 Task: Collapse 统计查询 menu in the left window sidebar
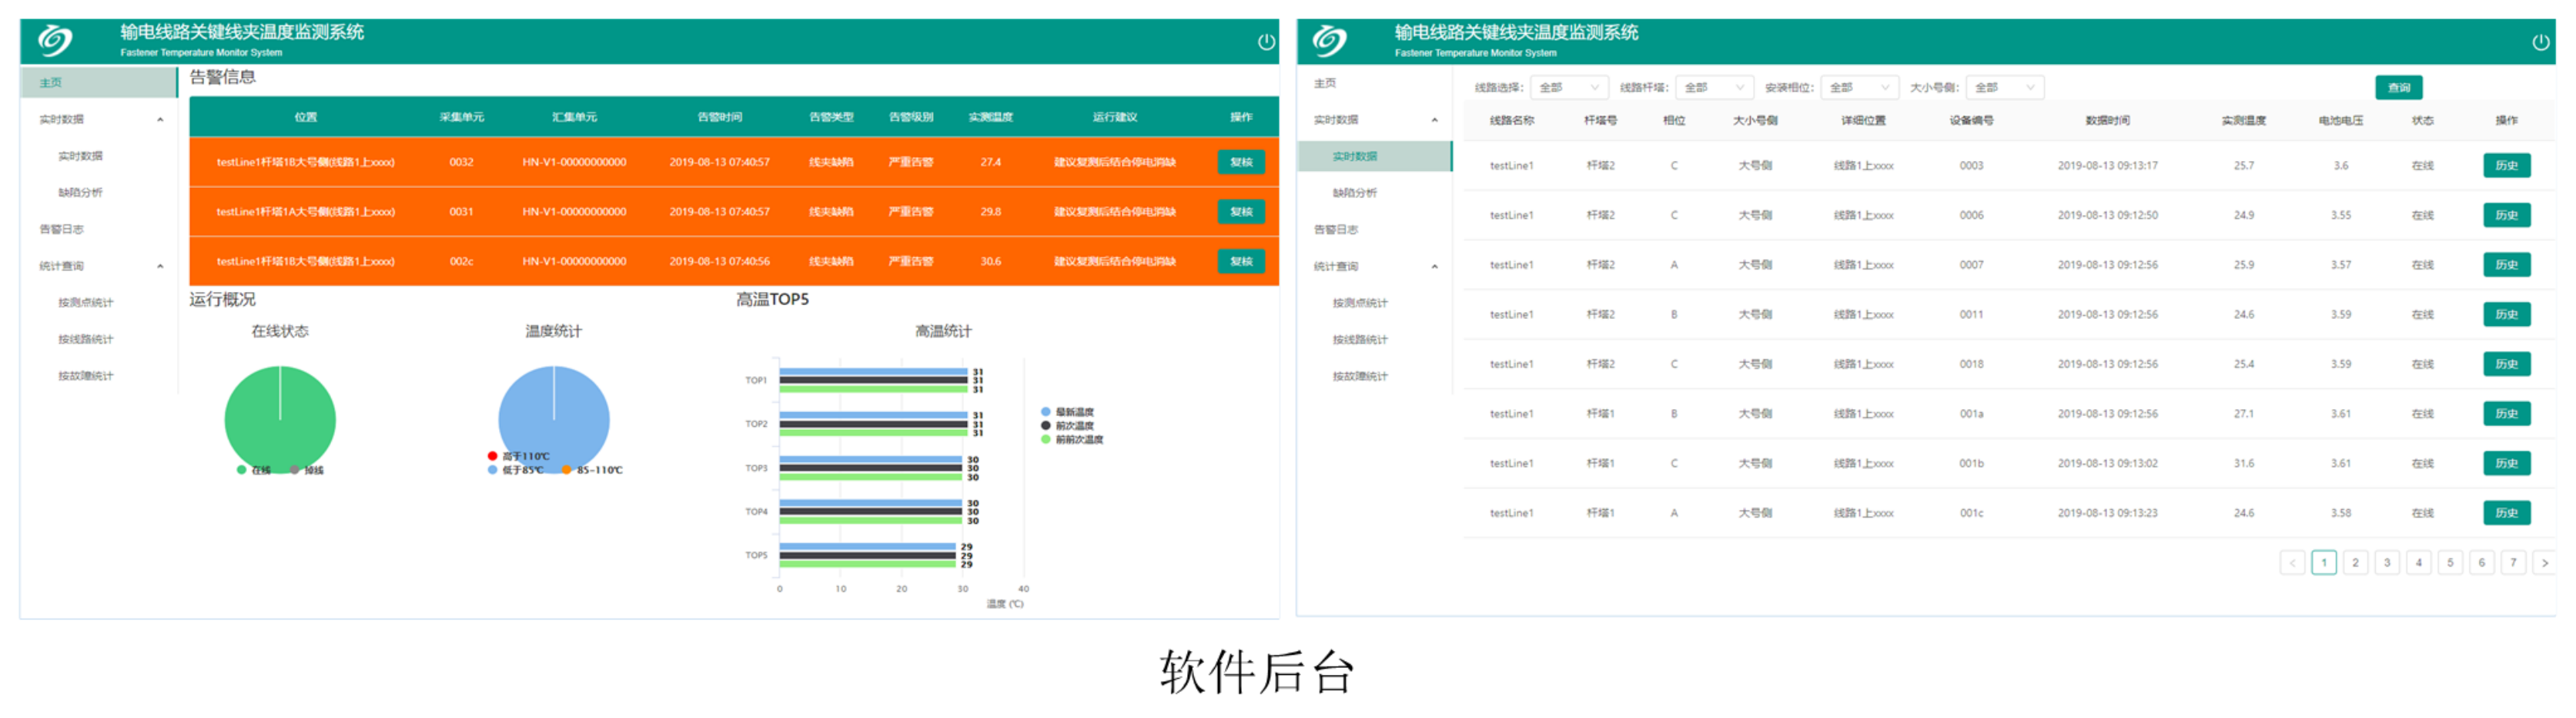click(x=160, y=266)
